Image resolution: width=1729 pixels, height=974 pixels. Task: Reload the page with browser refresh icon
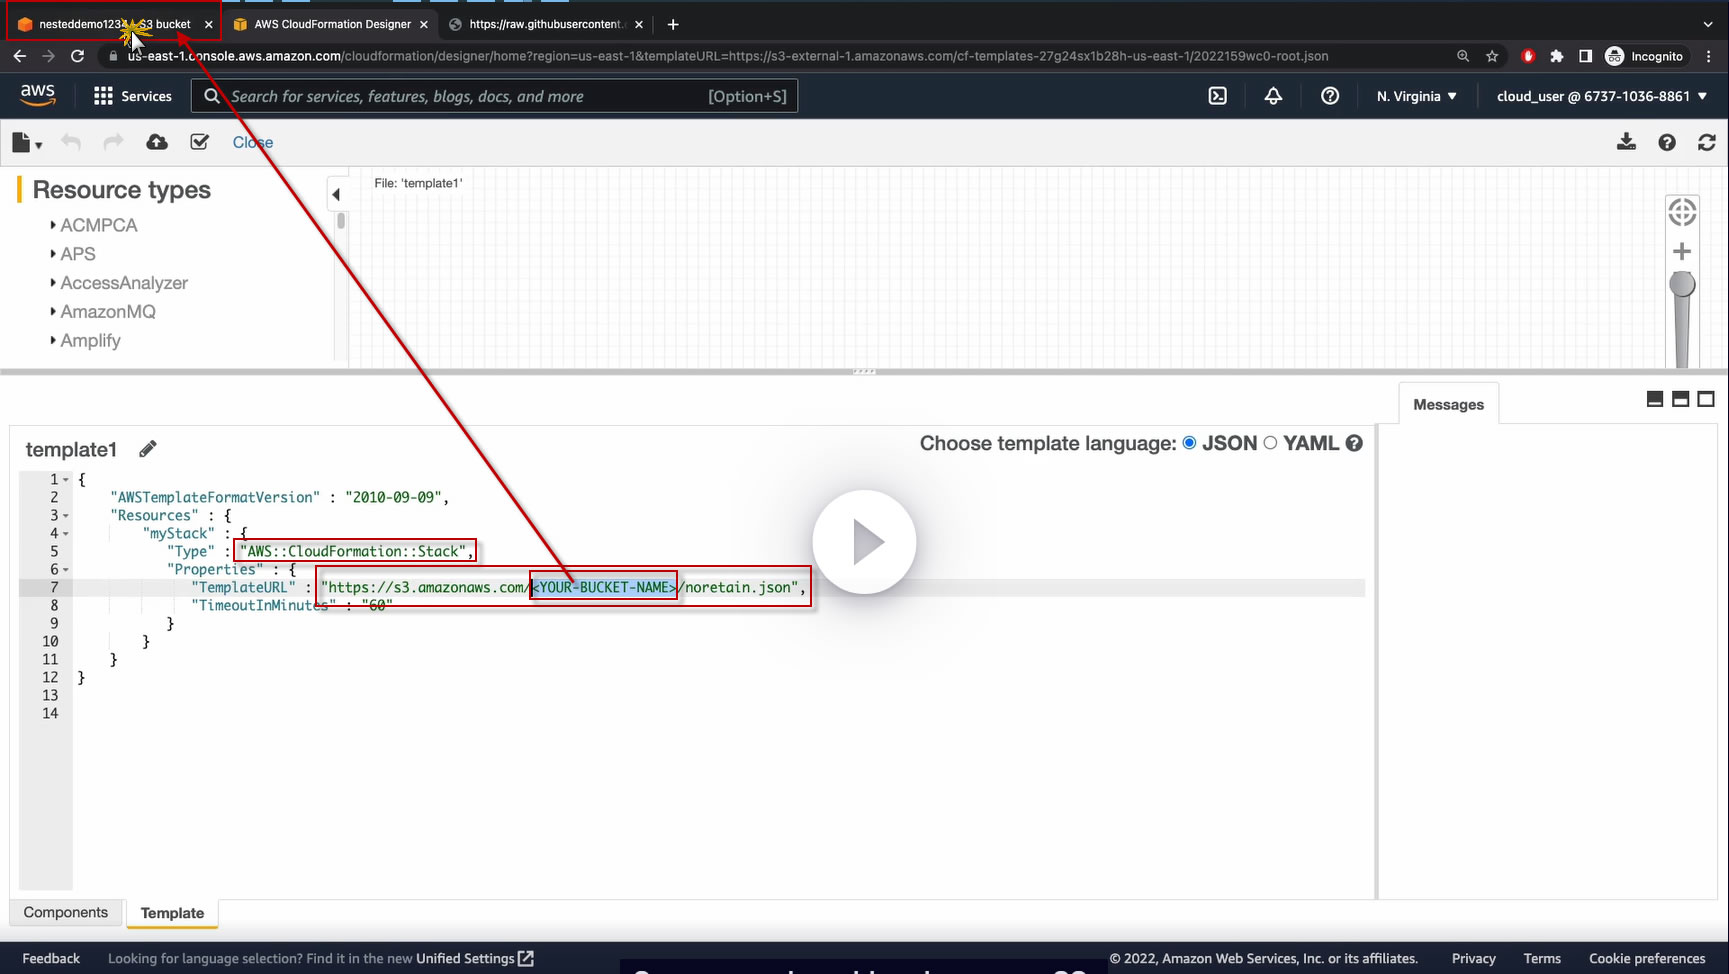77,56
